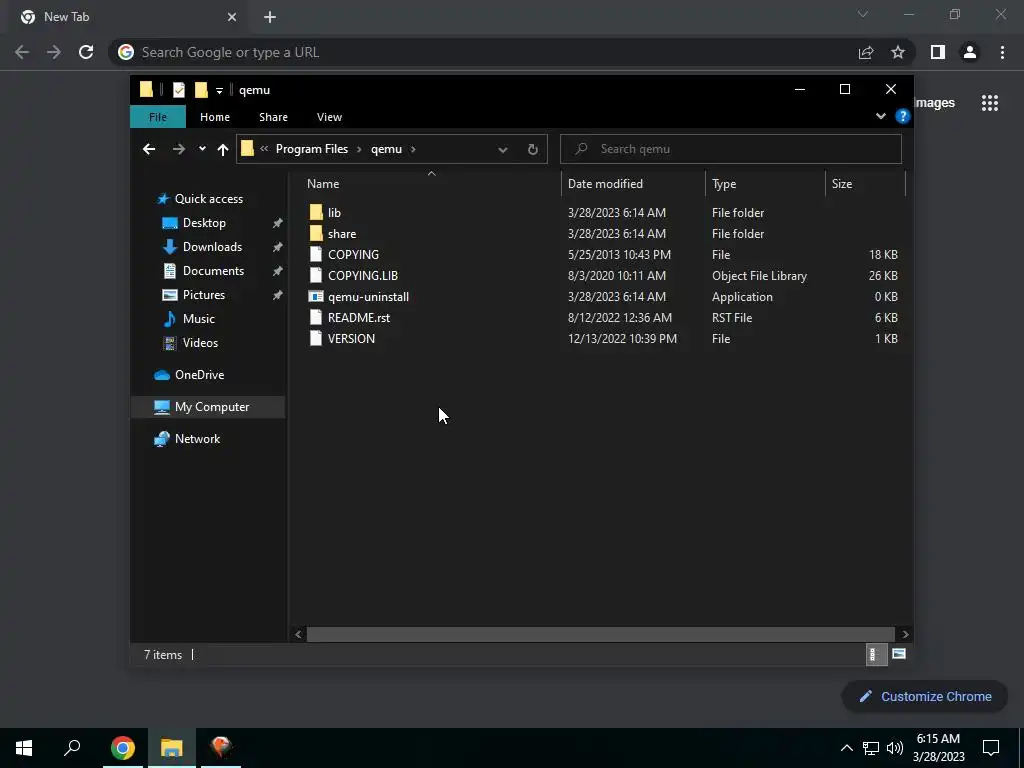Open the File ribbon tab
Viewport: 1024px width, 768px height.
(158, 117)
